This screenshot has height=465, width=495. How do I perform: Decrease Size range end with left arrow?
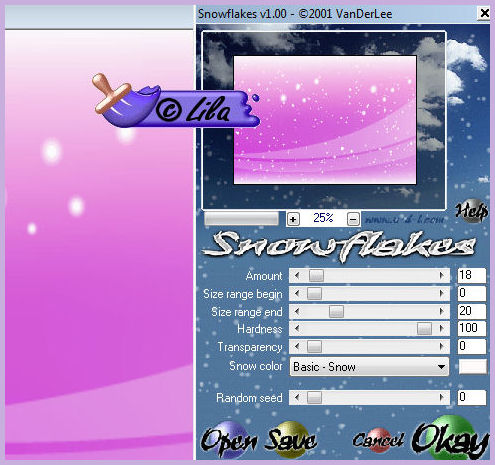(297, 312)
